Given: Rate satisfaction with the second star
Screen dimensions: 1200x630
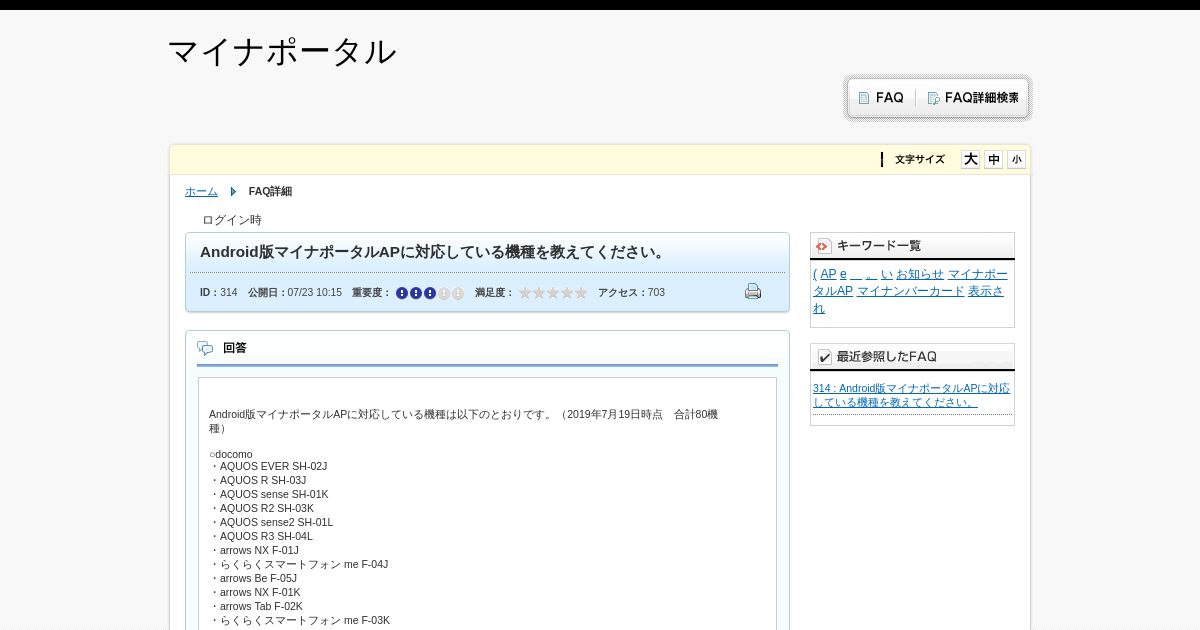Looking at the screenshot, I should pos(539,293).
